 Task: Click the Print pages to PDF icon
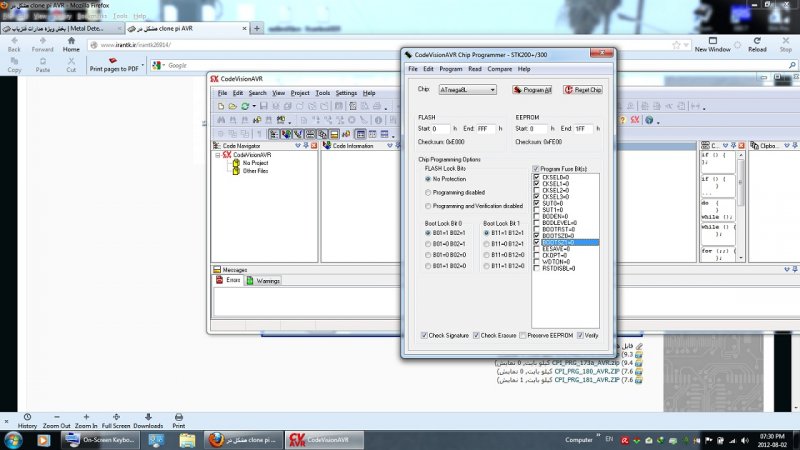113,60
